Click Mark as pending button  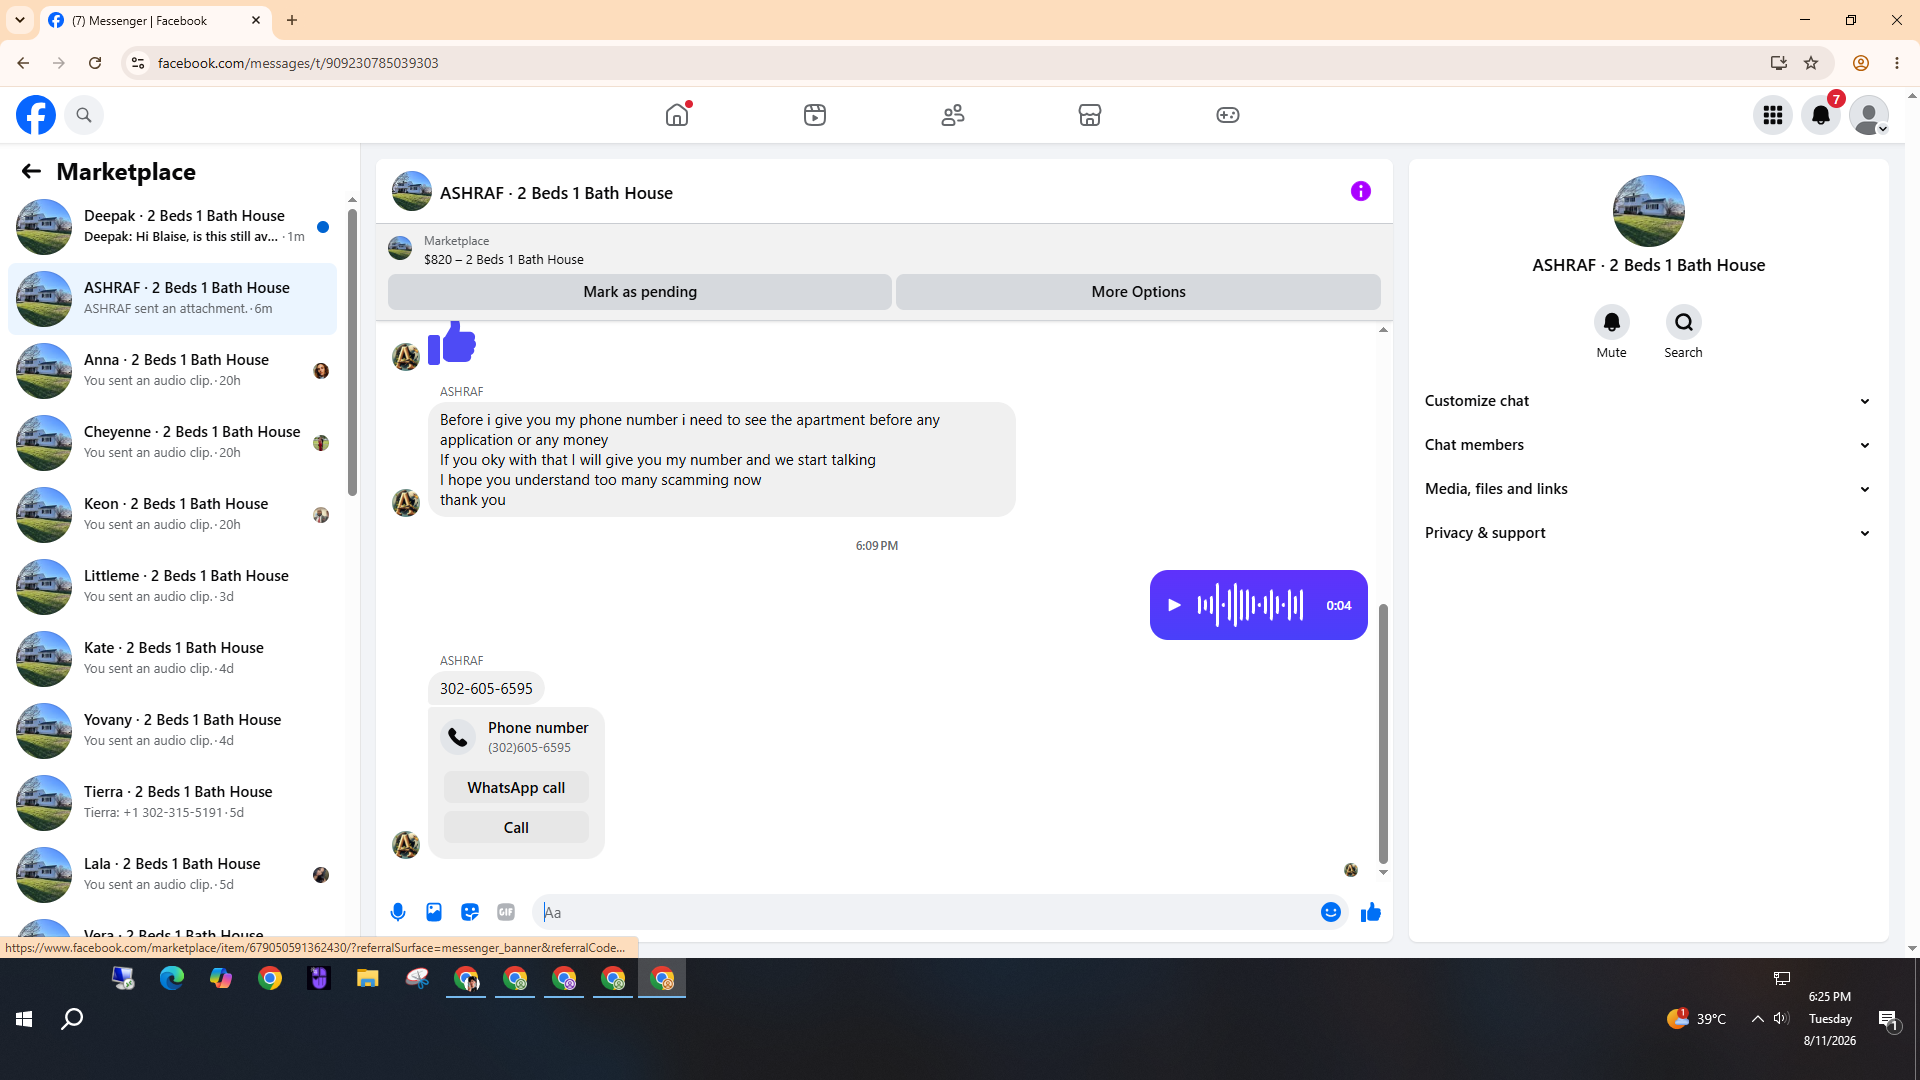coord(640,292)
